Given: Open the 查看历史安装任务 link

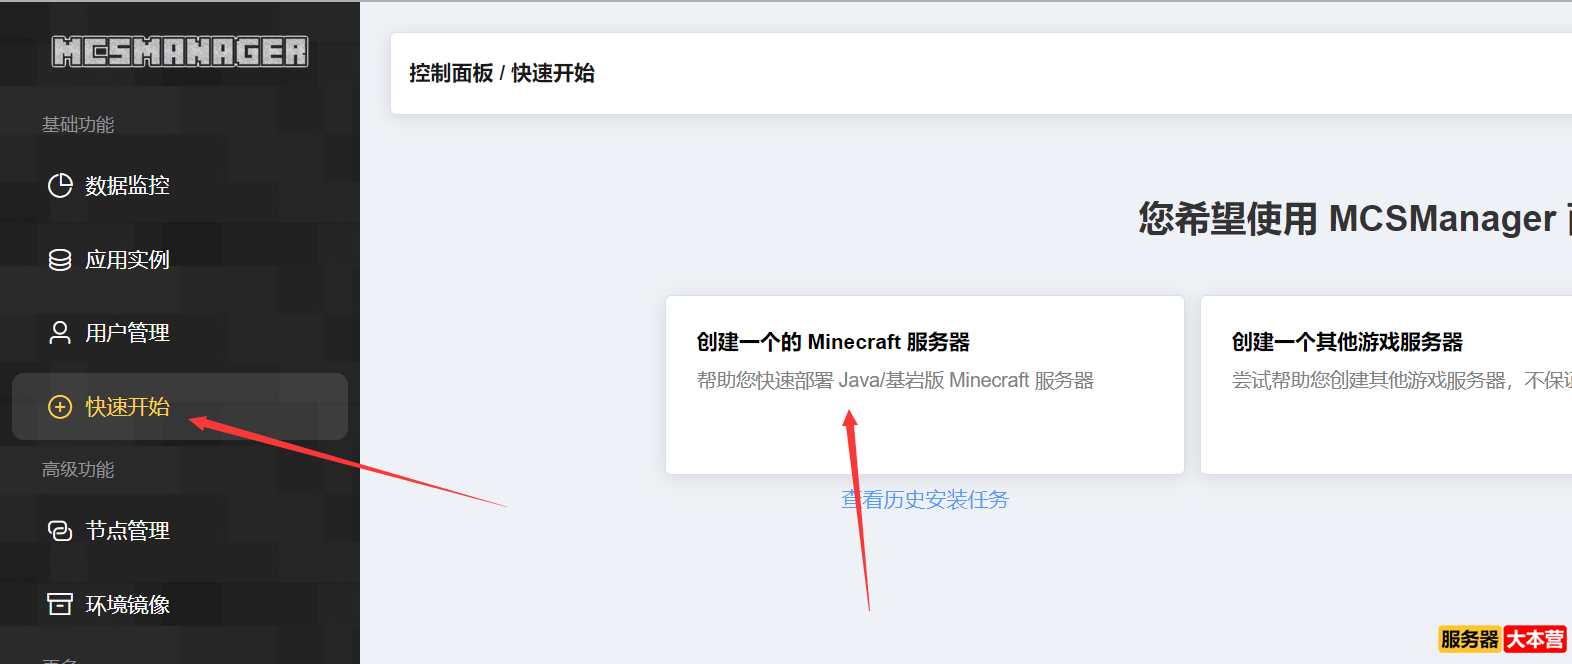Looking at the screenshot, I should (925, 499).
